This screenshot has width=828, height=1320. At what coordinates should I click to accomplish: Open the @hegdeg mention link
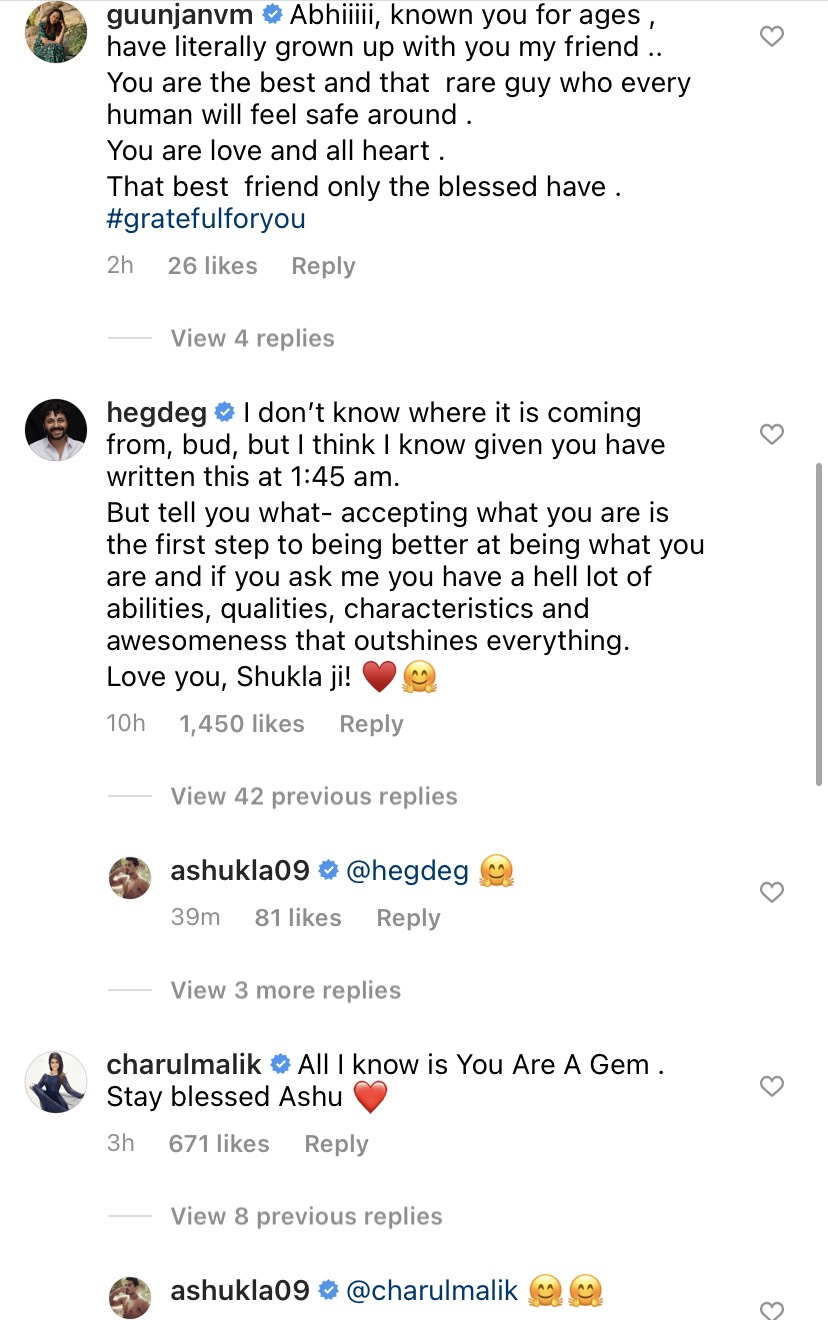(407, 871)
